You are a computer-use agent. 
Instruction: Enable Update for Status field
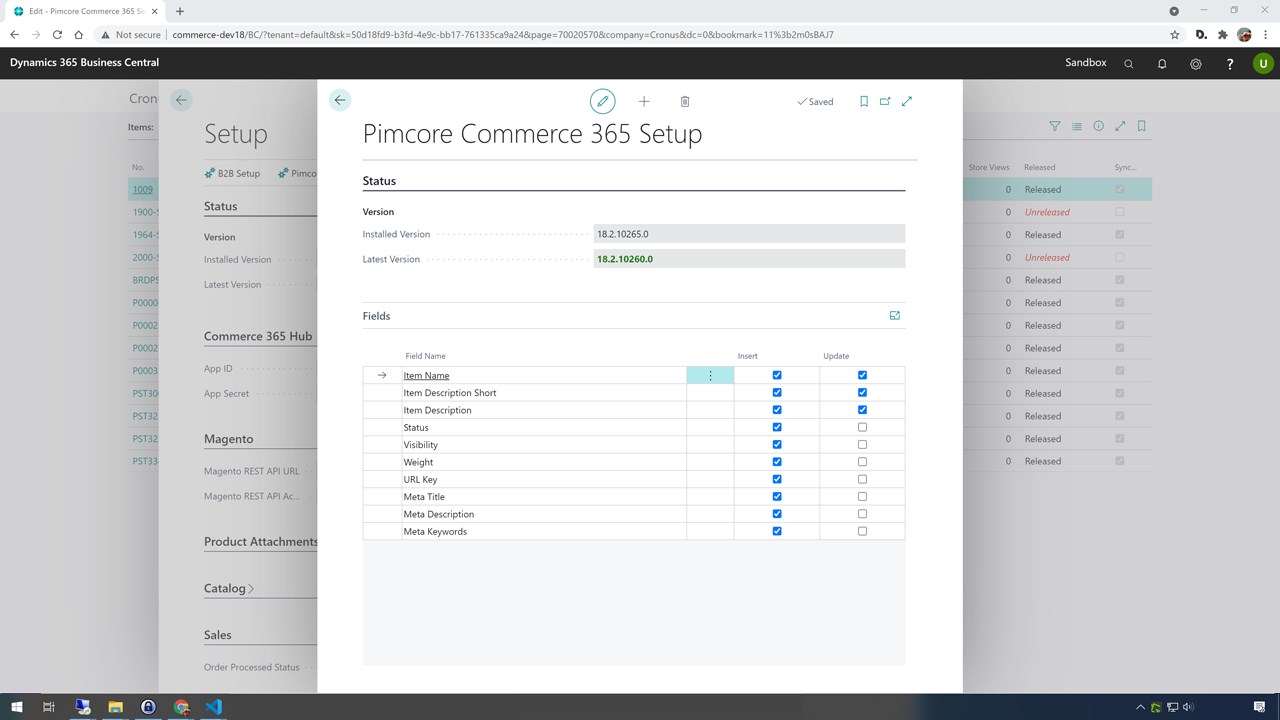point(862,427)
